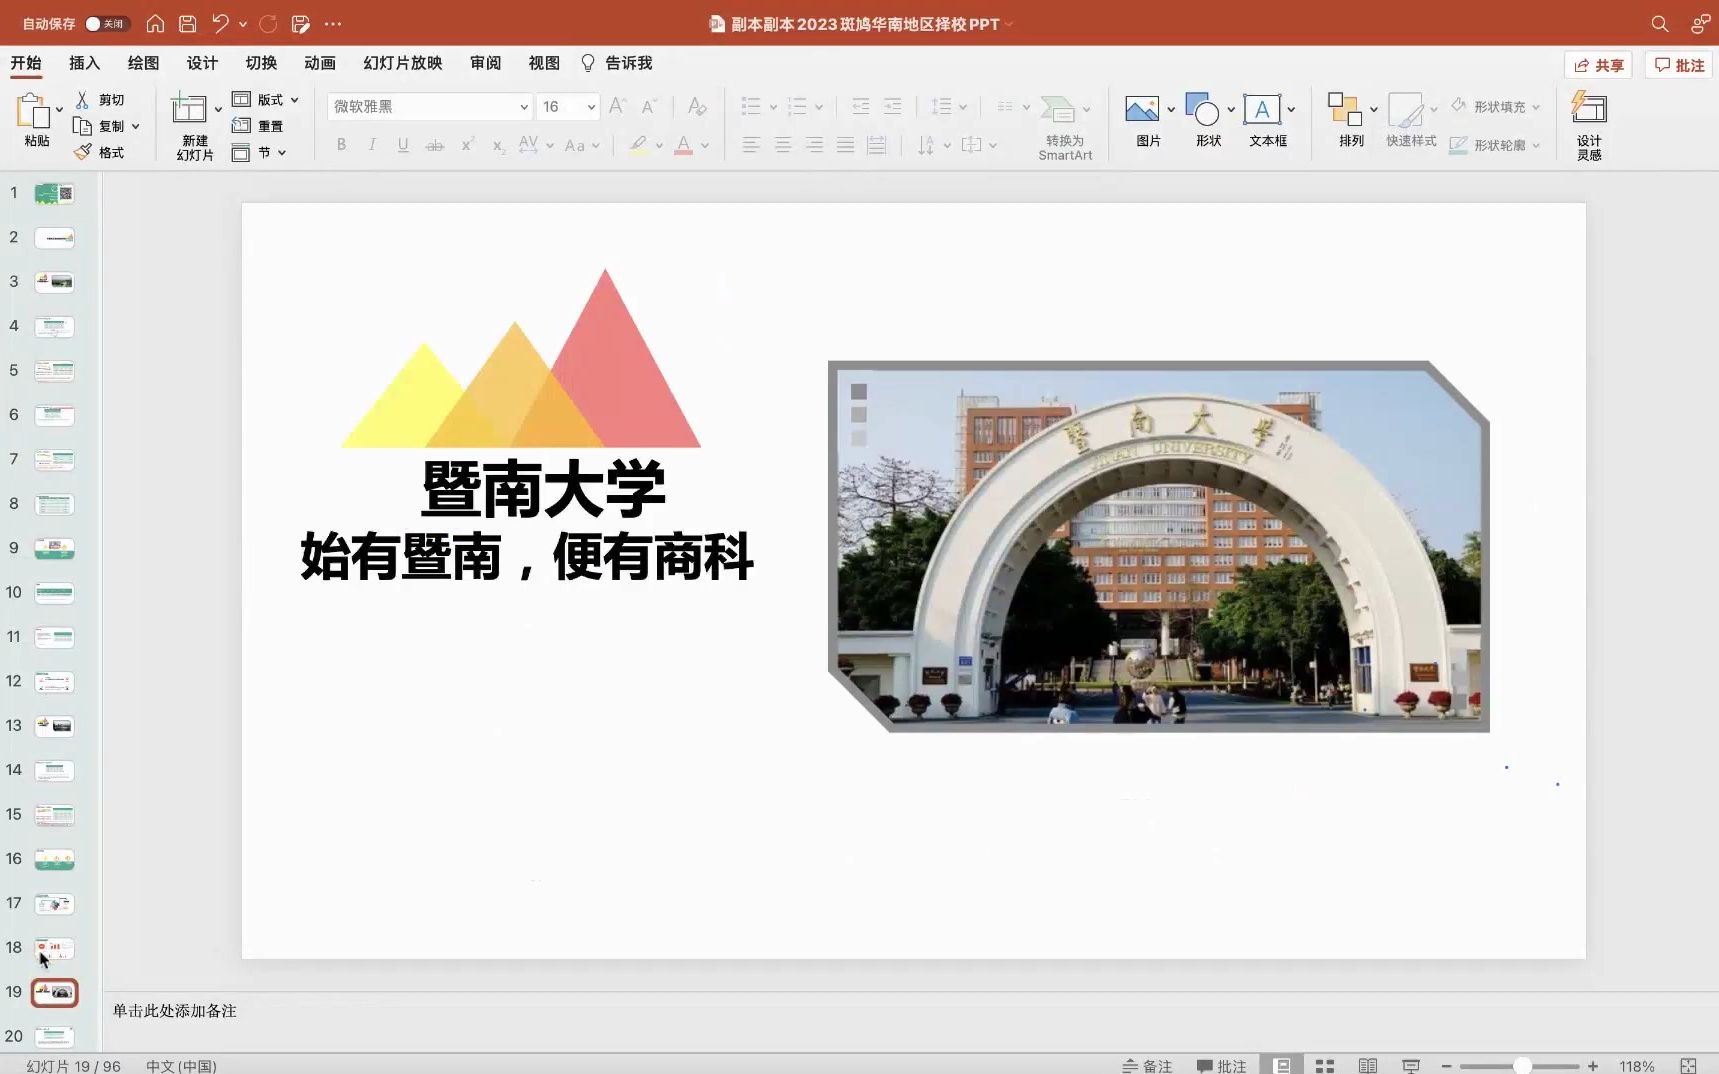
Task: Toggle italic I formatting
Action: pos(372,145)
